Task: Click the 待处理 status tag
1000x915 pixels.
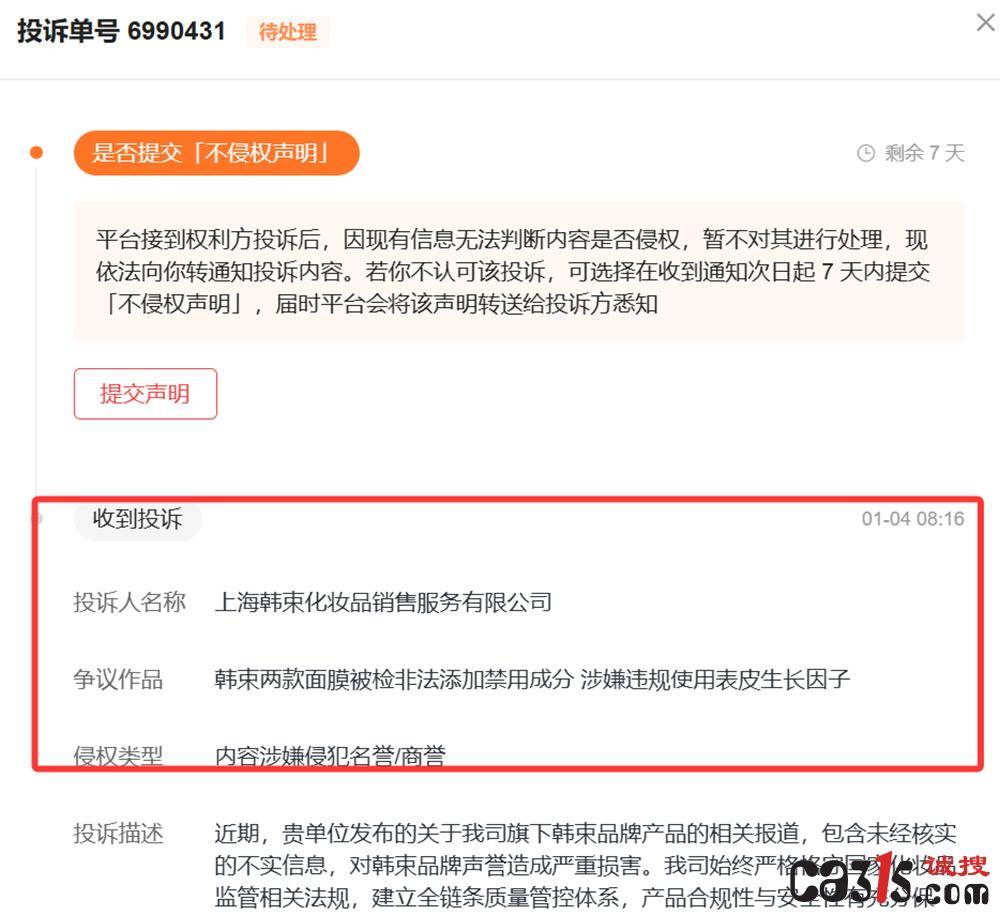Action: pos(288,32)
